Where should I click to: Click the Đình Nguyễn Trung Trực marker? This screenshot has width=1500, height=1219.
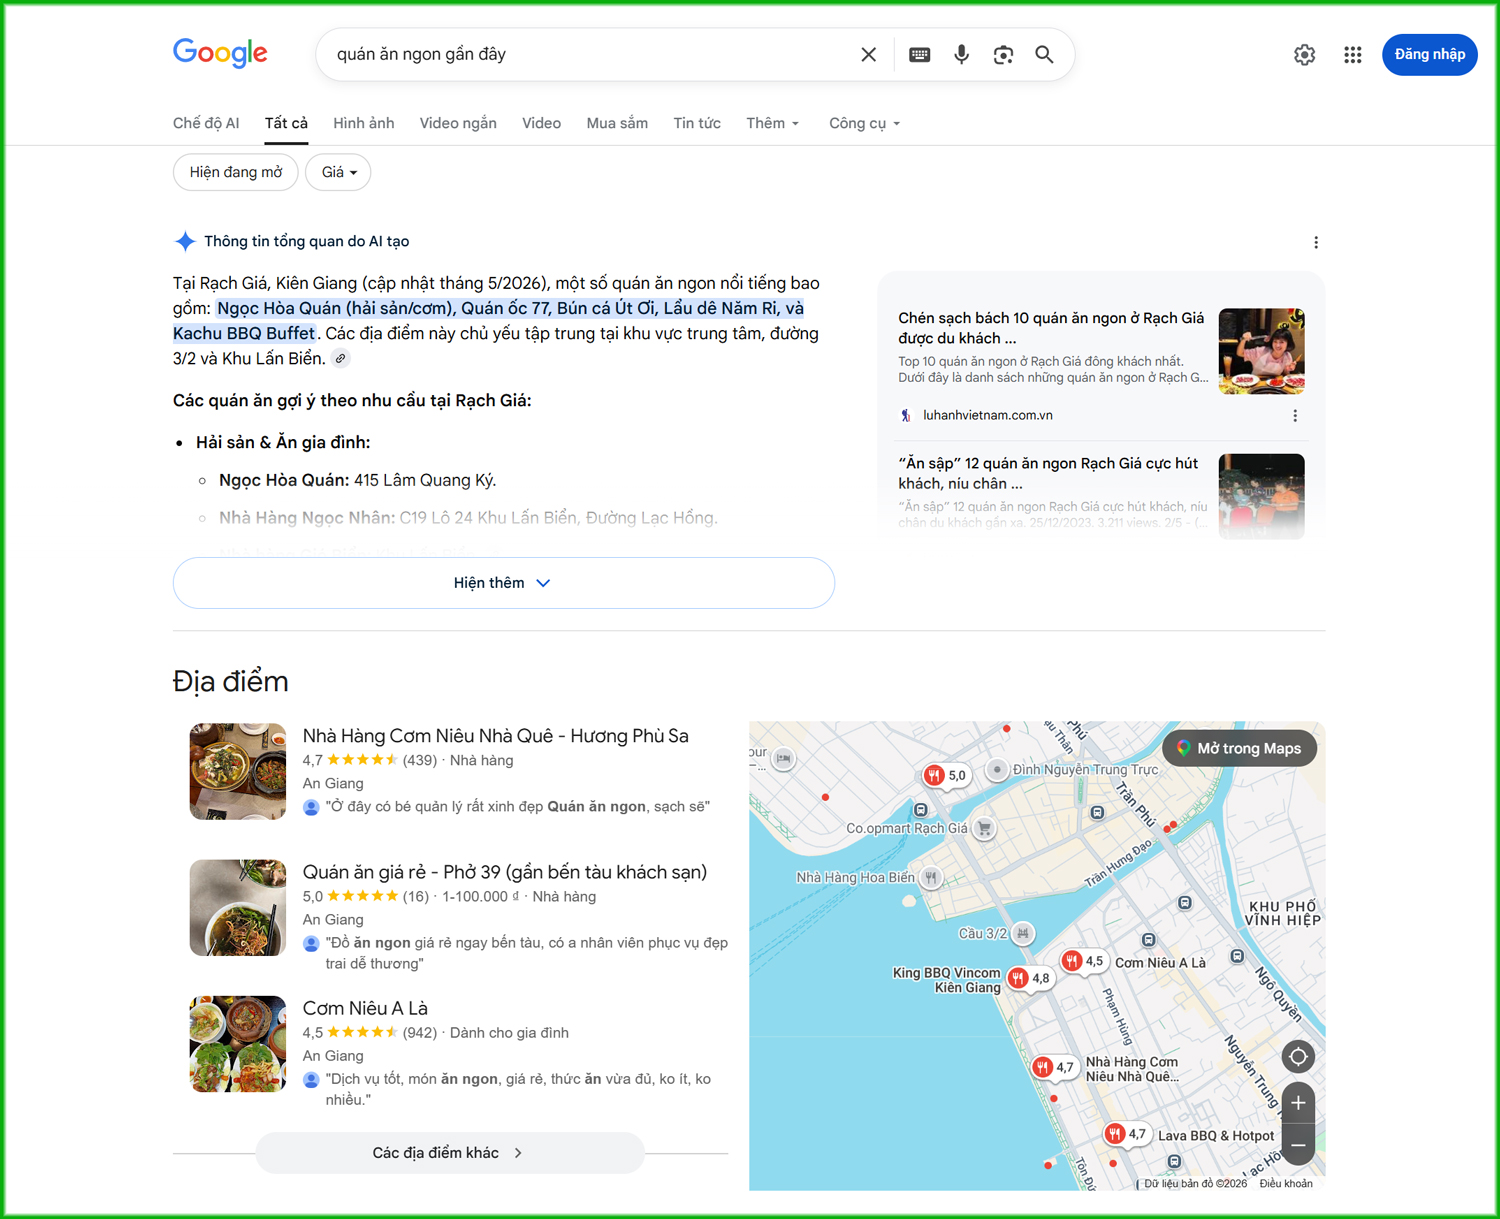point(997,769)
